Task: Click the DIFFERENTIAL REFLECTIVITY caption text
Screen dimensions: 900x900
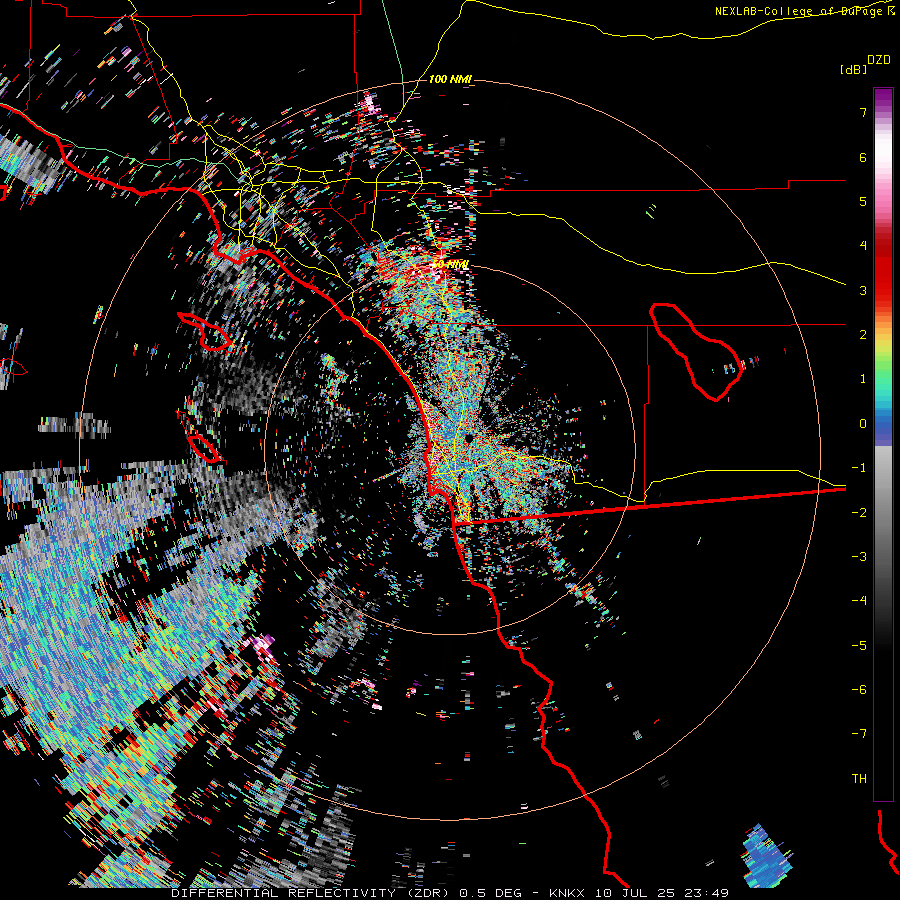Action: tap(284, 893)
